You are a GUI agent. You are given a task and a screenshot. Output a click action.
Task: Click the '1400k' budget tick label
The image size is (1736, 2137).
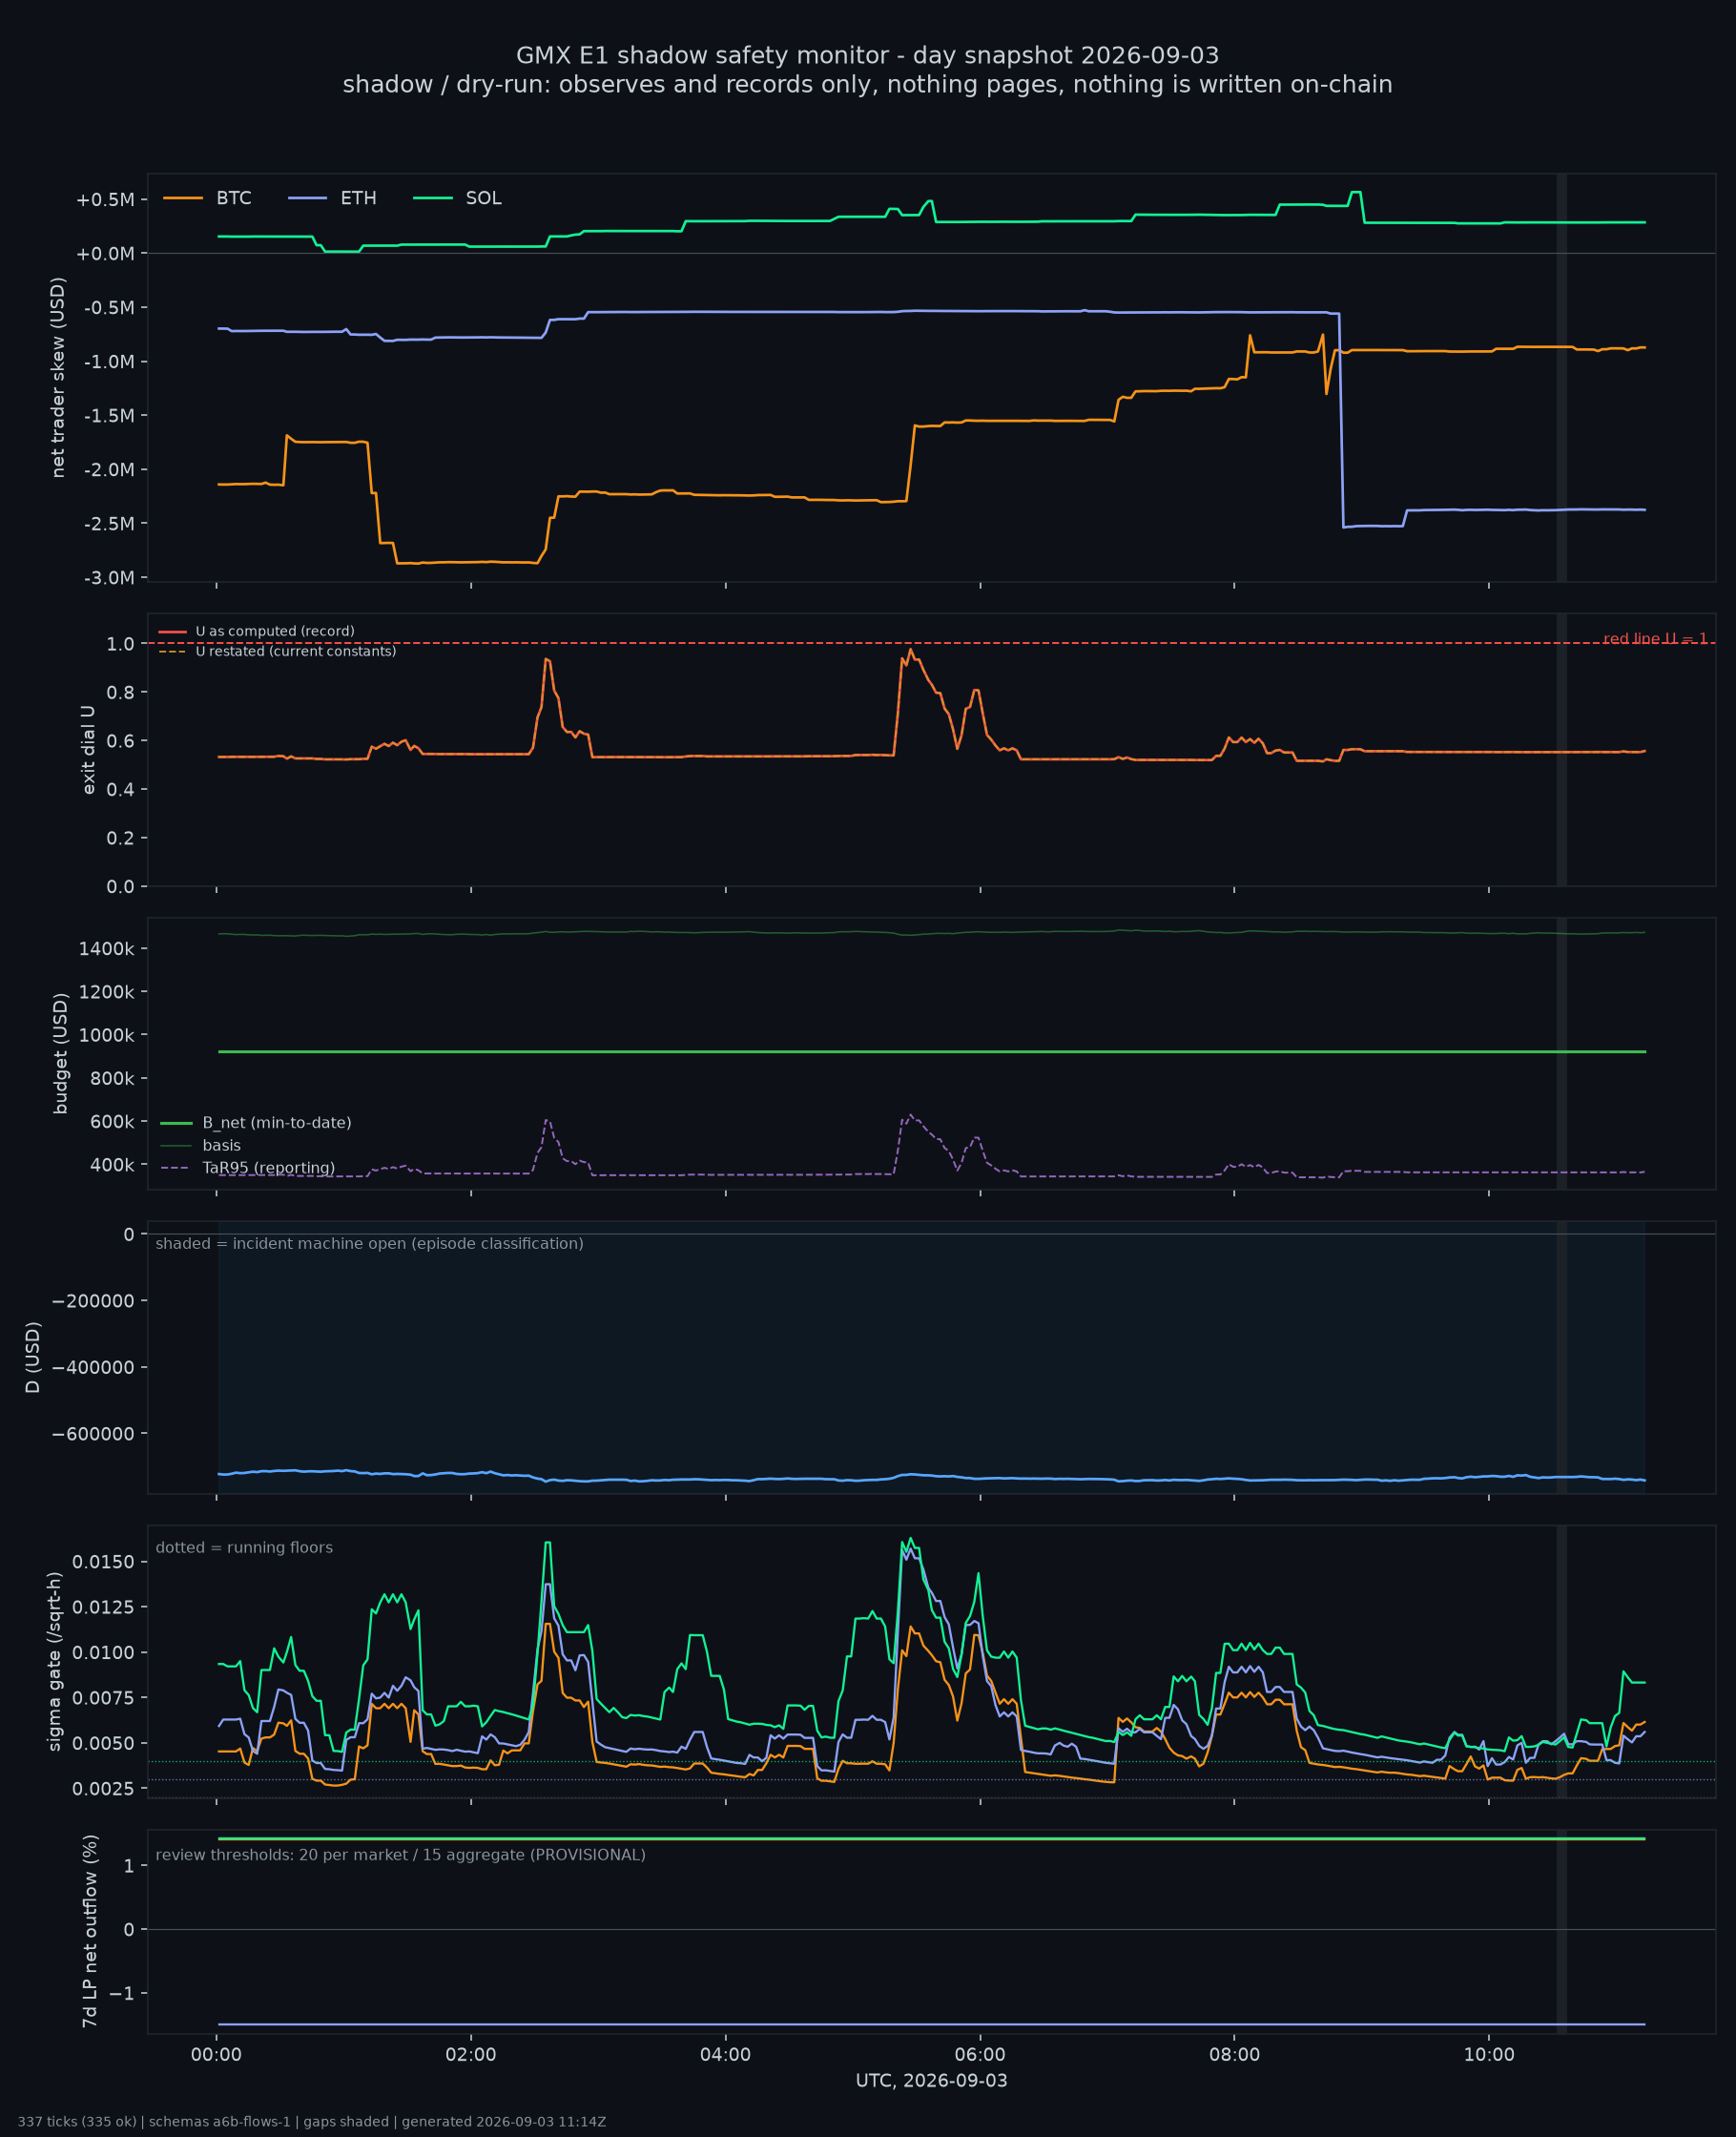point(106,949)
